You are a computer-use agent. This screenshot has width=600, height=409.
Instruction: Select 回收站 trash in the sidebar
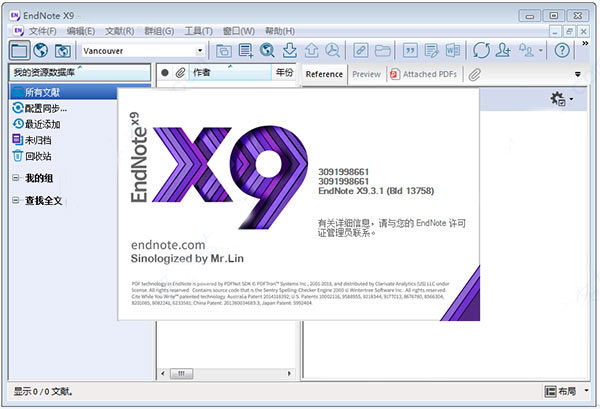[x=42, y=156]
